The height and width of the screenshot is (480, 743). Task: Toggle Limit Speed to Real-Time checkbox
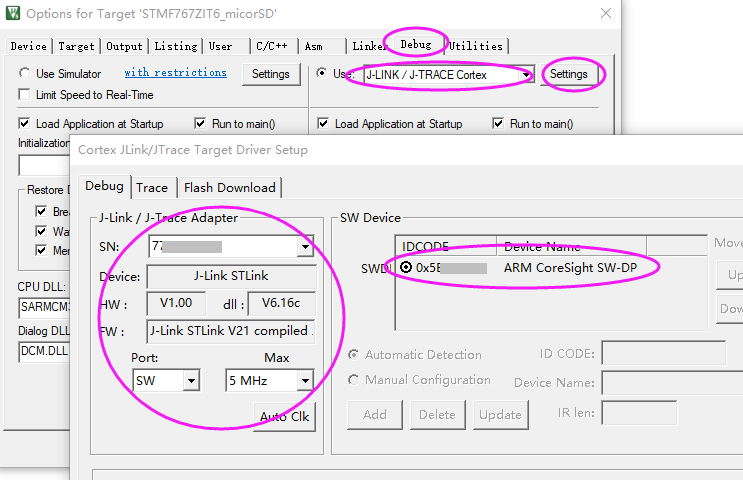[x=24, y=94]
